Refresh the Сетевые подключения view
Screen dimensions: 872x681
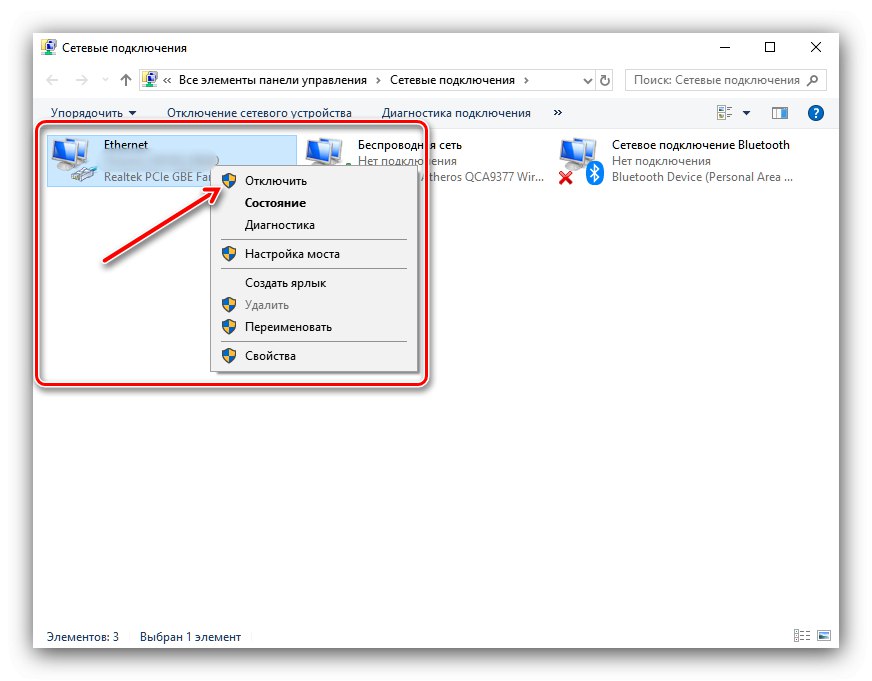pos(605,81)
